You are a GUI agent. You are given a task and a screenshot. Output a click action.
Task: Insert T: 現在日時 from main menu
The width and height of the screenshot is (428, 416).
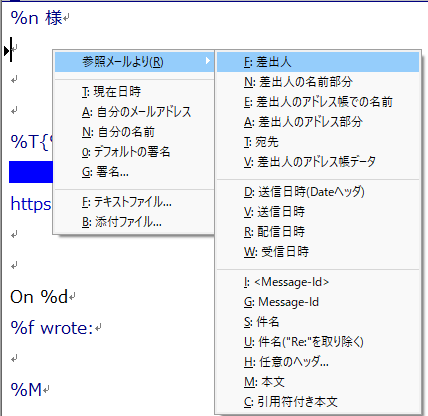(134, 92)
